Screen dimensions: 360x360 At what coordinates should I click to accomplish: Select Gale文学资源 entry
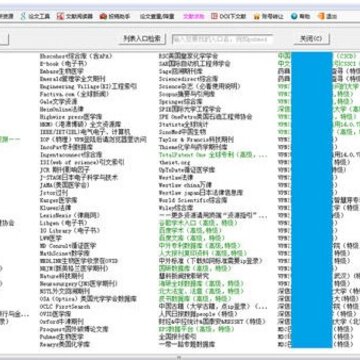pos(58,102)
